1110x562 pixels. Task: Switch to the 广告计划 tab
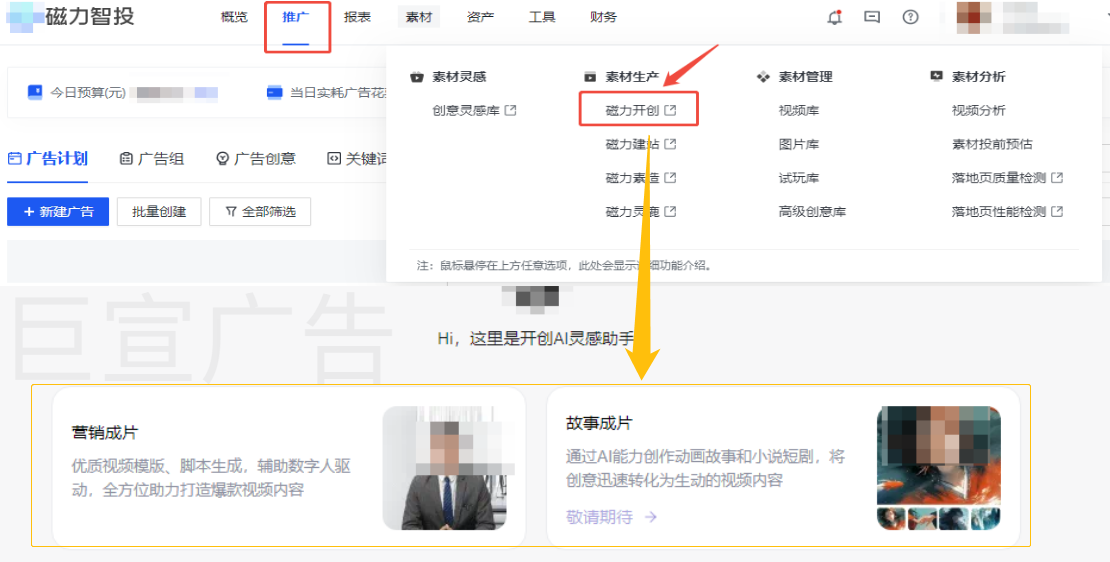coord(47,158)
